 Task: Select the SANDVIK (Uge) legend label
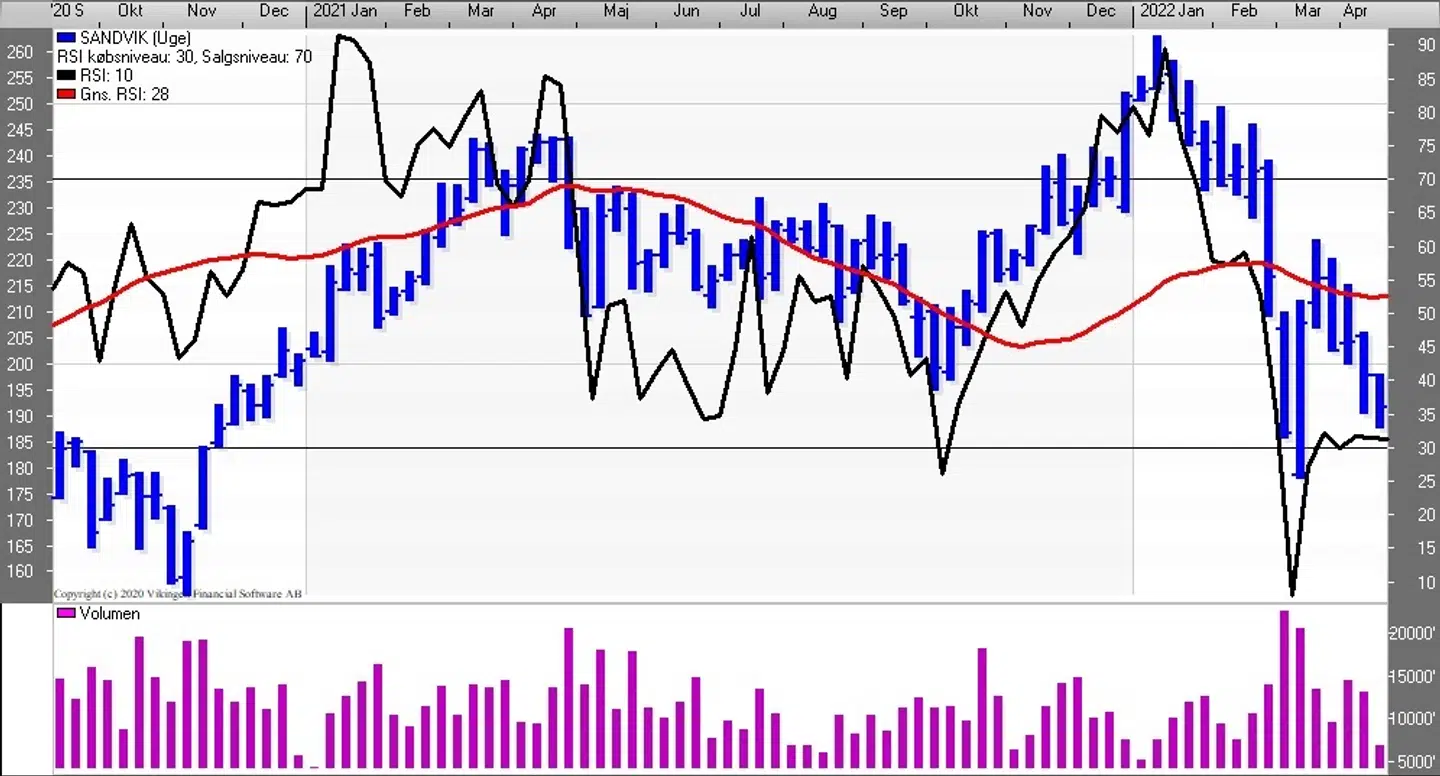coord(134,39)
